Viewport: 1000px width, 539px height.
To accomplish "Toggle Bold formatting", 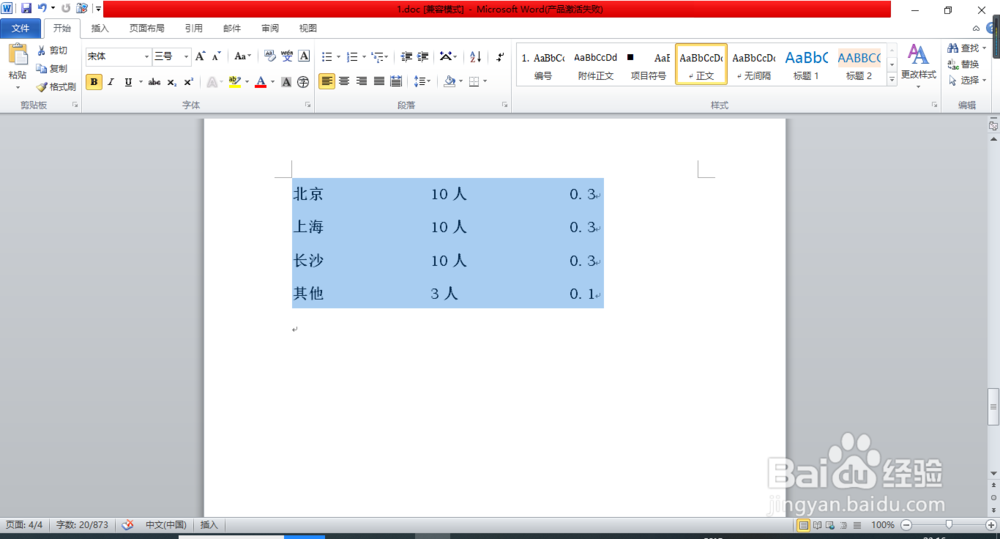I will coord(94,82).
